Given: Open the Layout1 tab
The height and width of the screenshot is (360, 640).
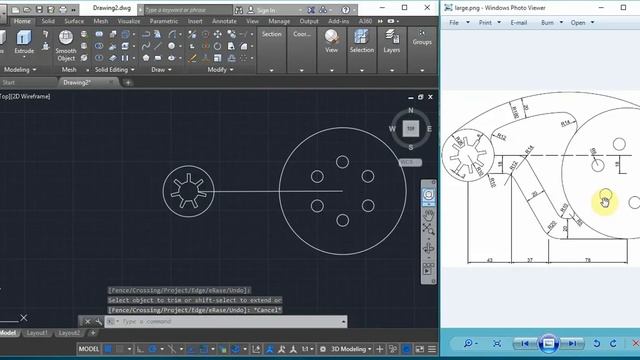Looking at the screenshot, I should point(37,333).
